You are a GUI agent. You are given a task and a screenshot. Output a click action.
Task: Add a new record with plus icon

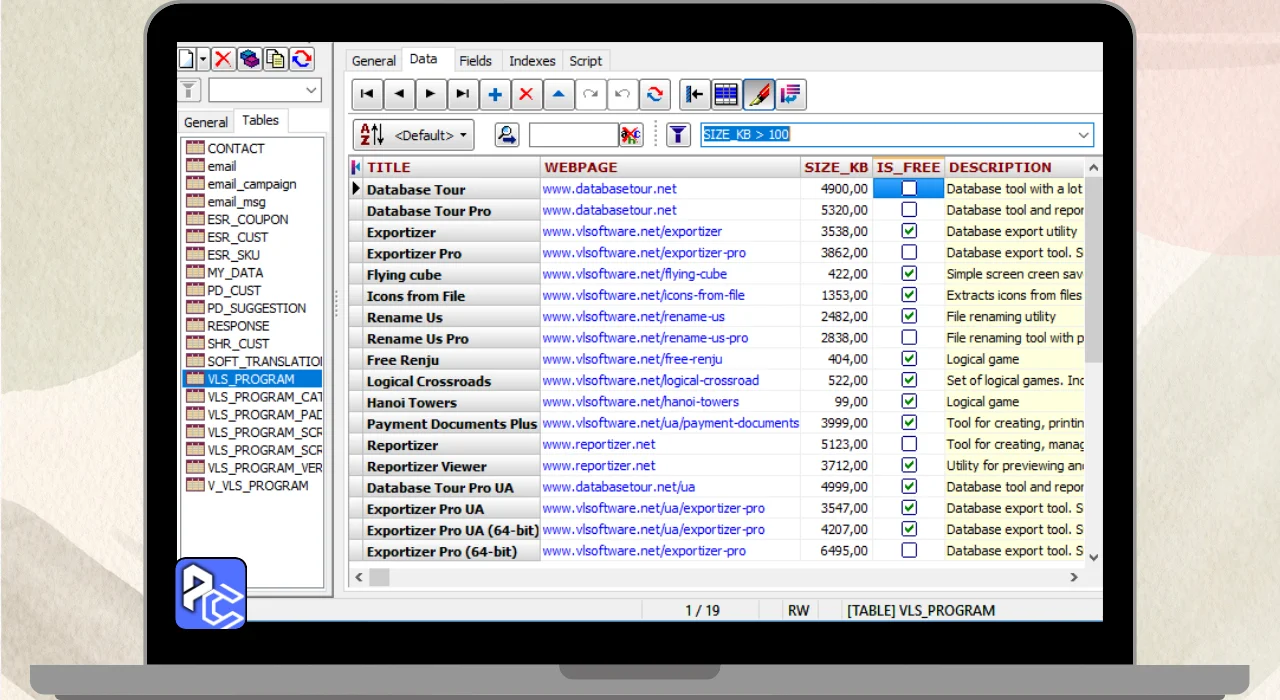click(x=495, y=95)
